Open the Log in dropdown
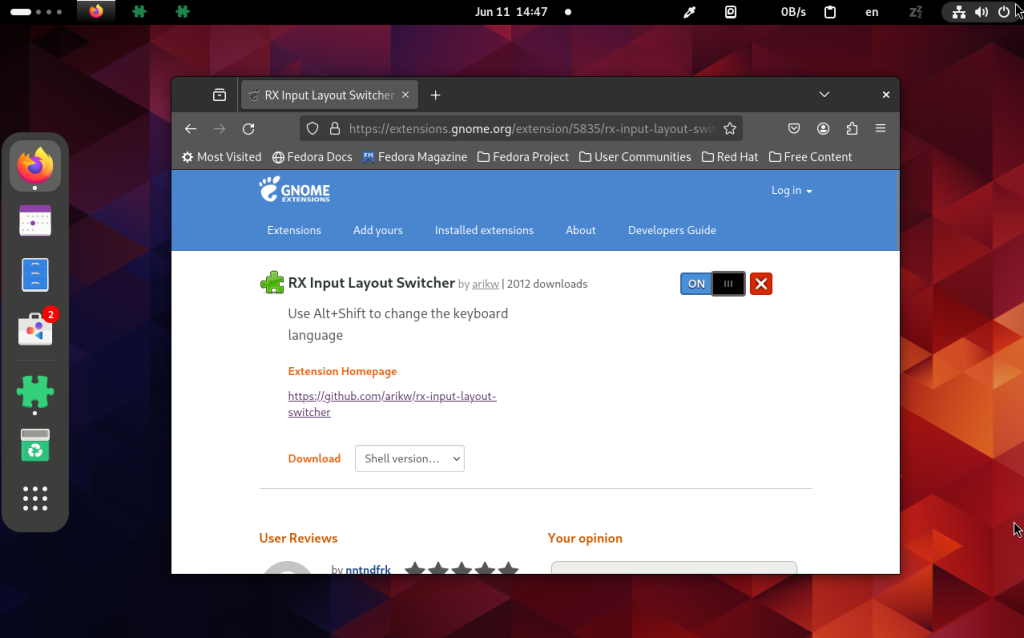This screenshot has height=638, width=1024. (792, 191)
